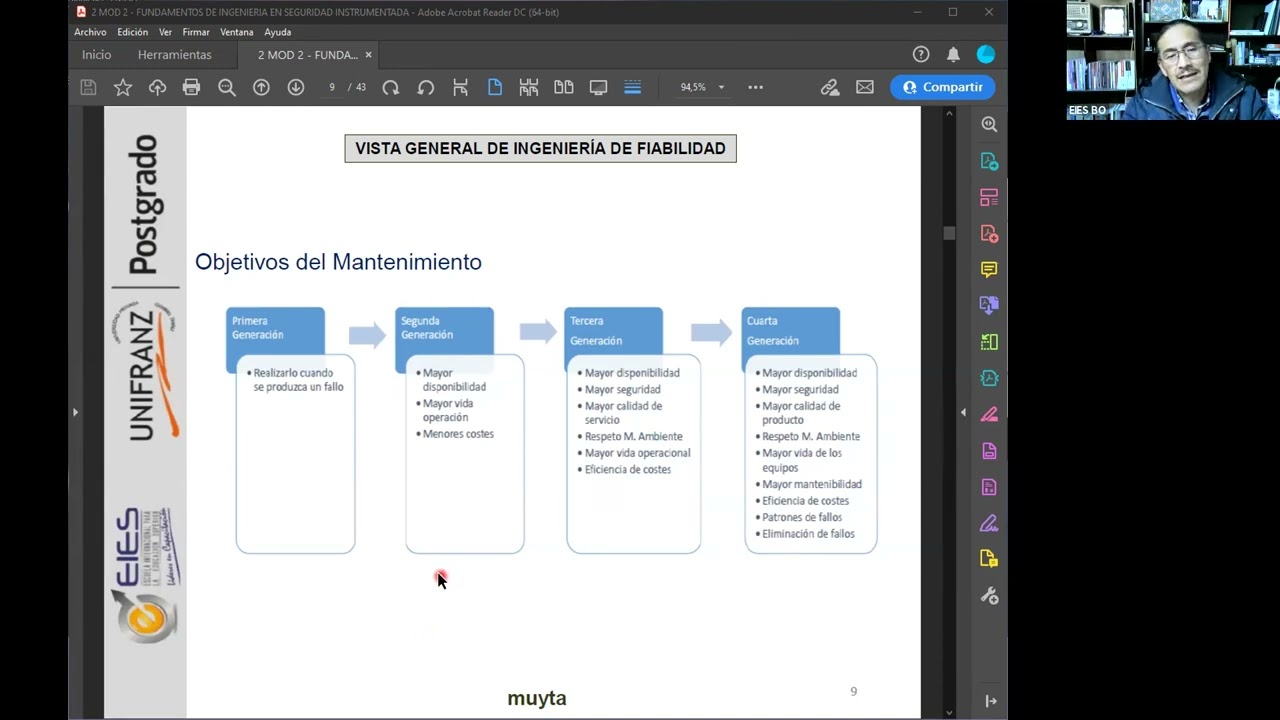The width and height of the screenshot is (1280, 720).
Task: Expand right tools pane at bottom
Action: tap(990, 701)
